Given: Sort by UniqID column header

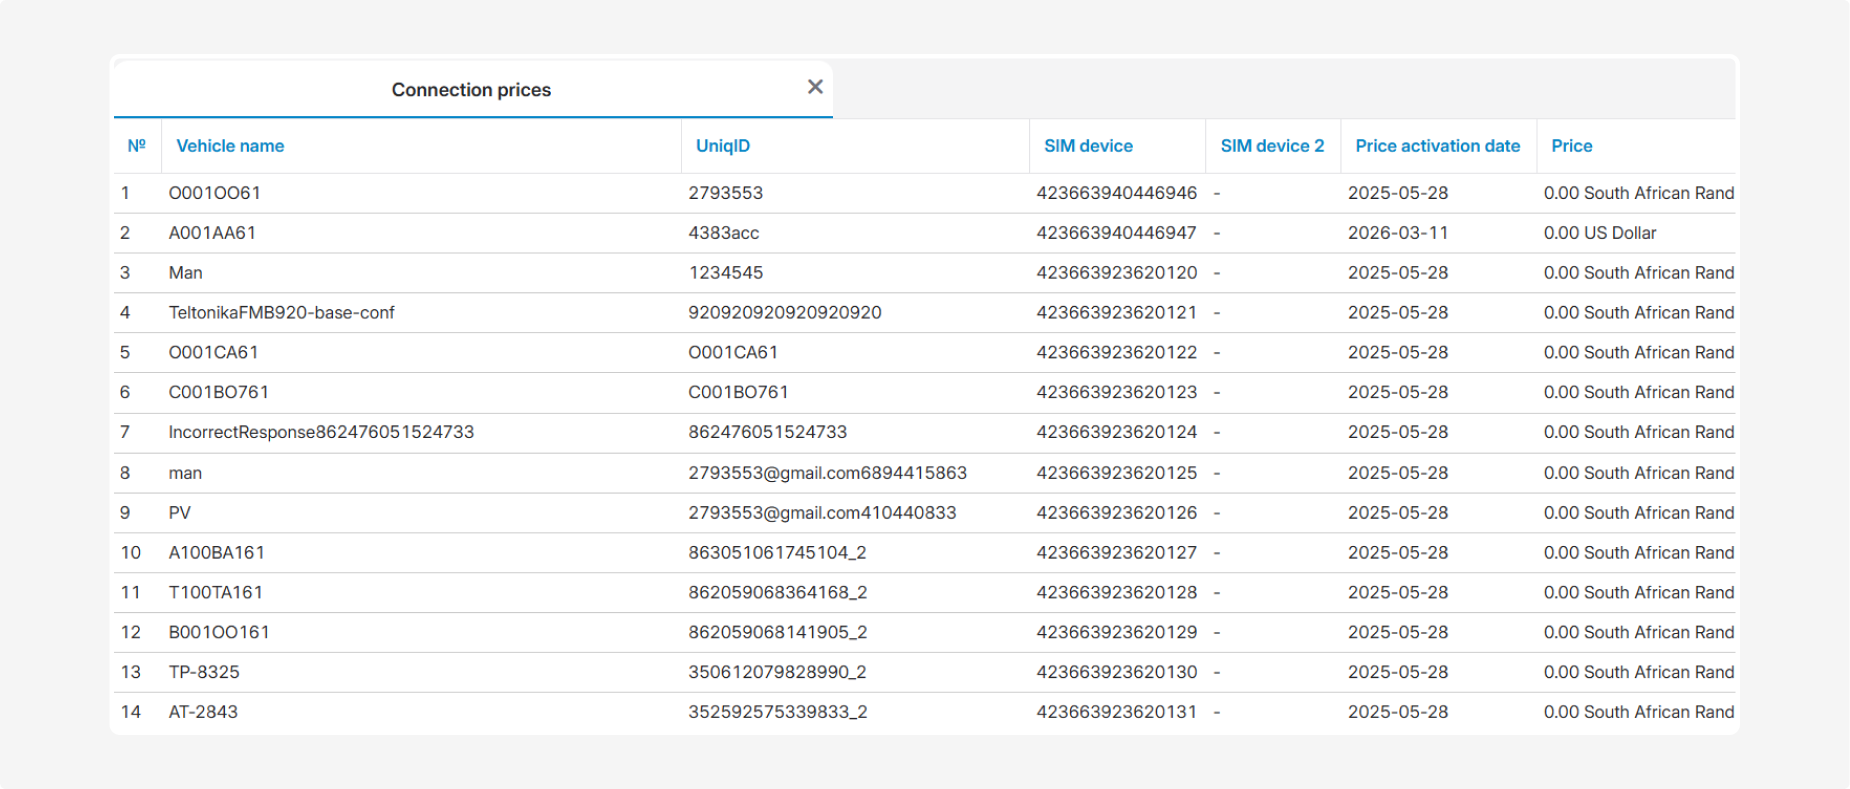Looking at the screenshot, I should coord(723,146).
